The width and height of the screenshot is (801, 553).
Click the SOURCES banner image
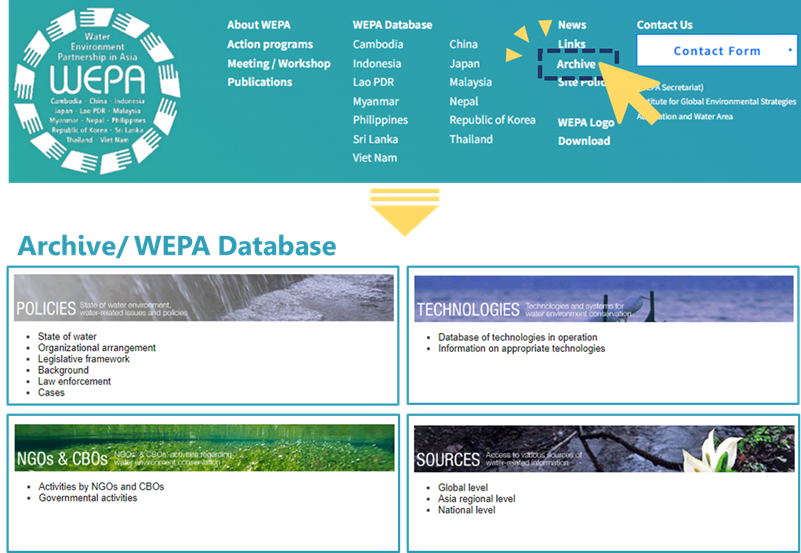604,449
